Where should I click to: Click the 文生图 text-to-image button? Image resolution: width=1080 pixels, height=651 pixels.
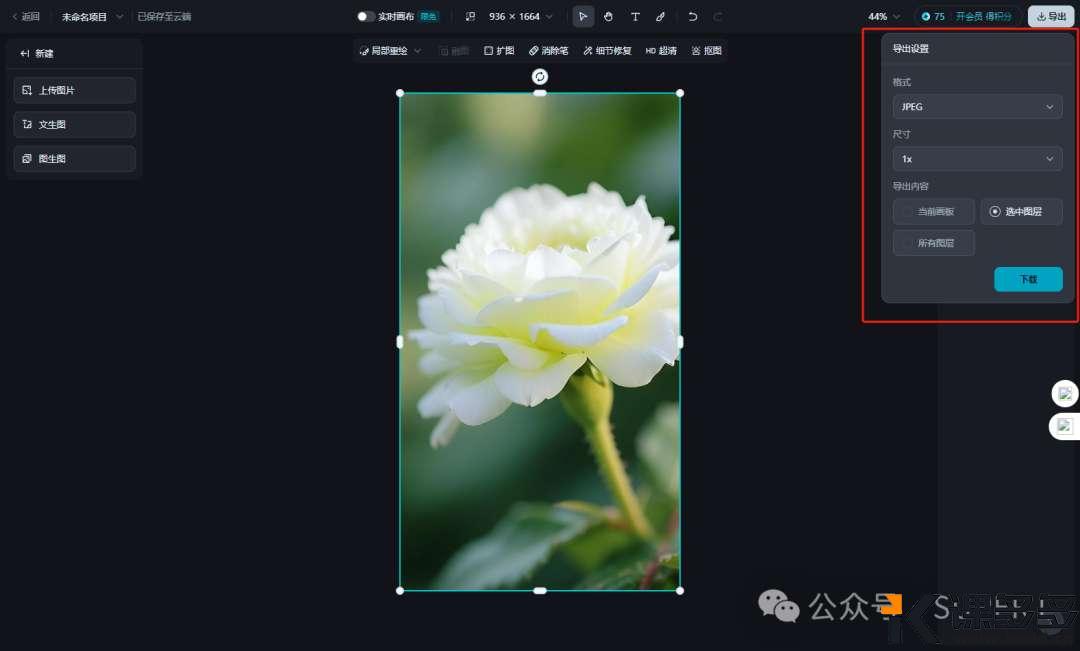pos(75,125)
